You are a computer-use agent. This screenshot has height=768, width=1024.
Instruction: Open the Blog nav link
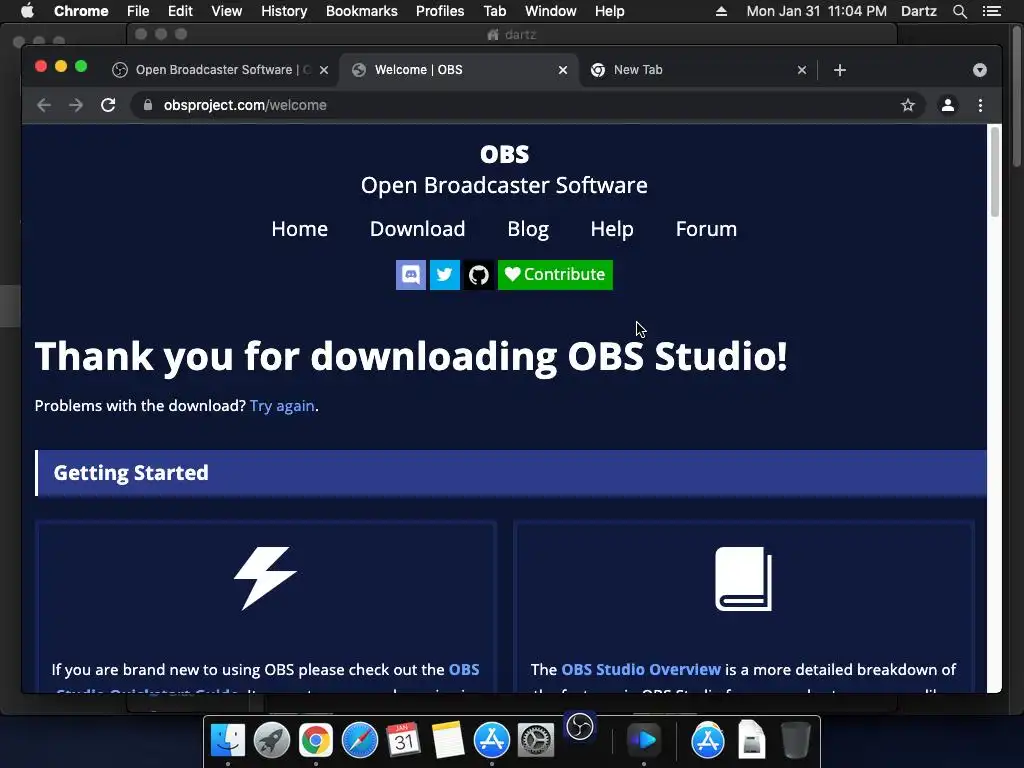[528, 229]
